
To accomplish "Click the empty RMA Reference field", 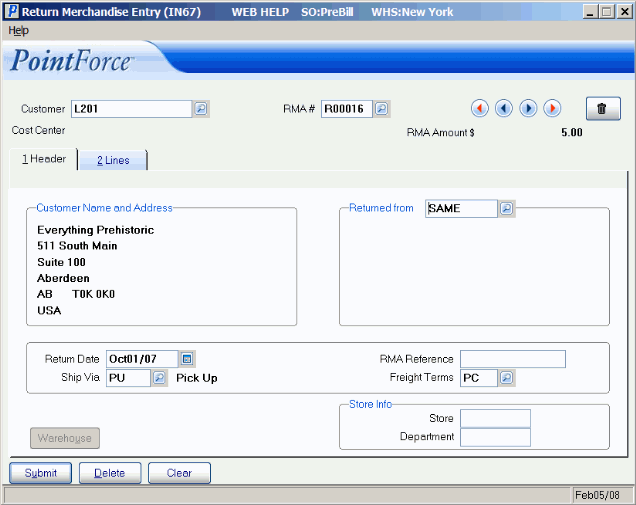I will [x=513, y=359].
